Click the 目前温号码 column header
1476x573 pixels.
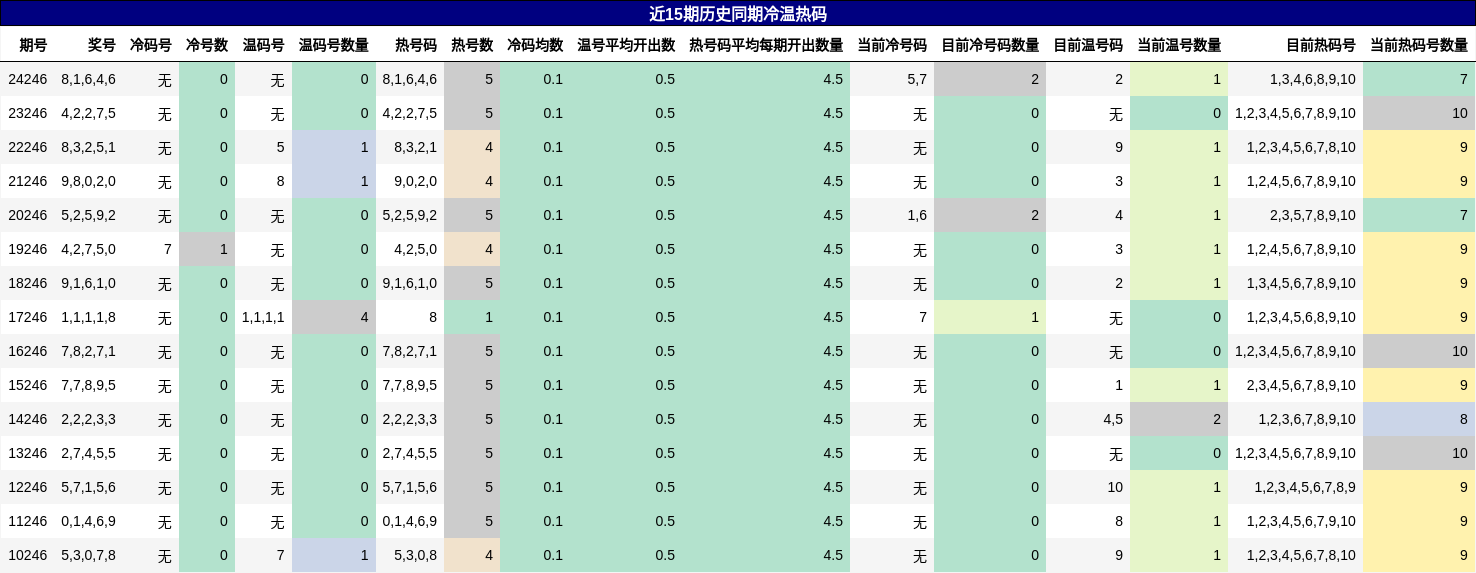click(x=1088, y=45)
